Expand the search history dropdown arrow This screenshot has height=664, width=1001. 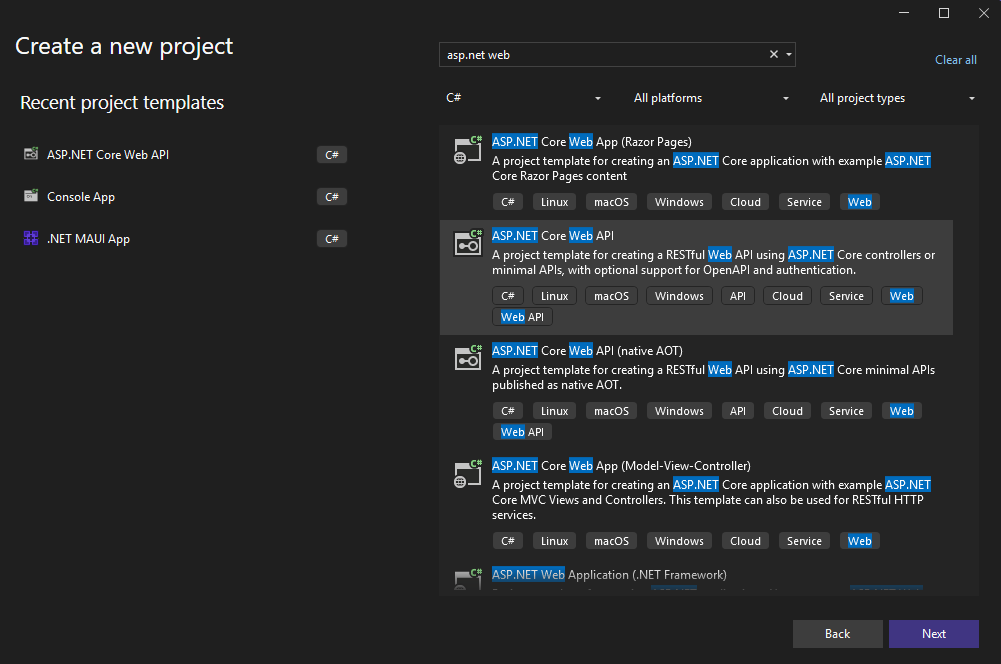[789, 55]
